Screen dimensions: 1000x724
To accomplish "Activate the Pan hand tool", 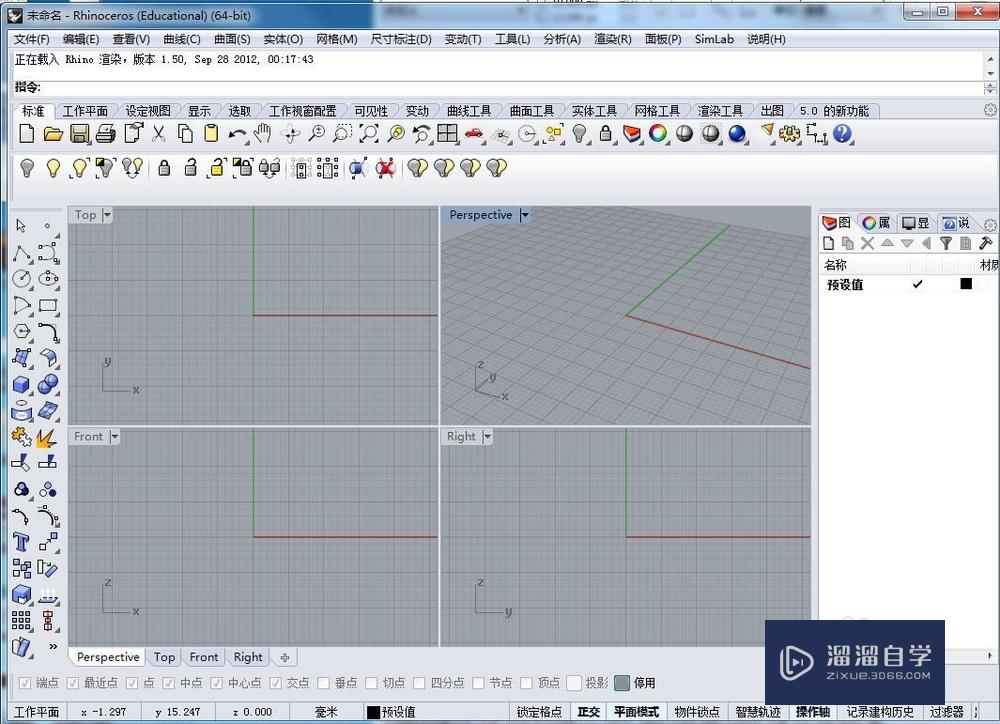I will click(263, 134).
